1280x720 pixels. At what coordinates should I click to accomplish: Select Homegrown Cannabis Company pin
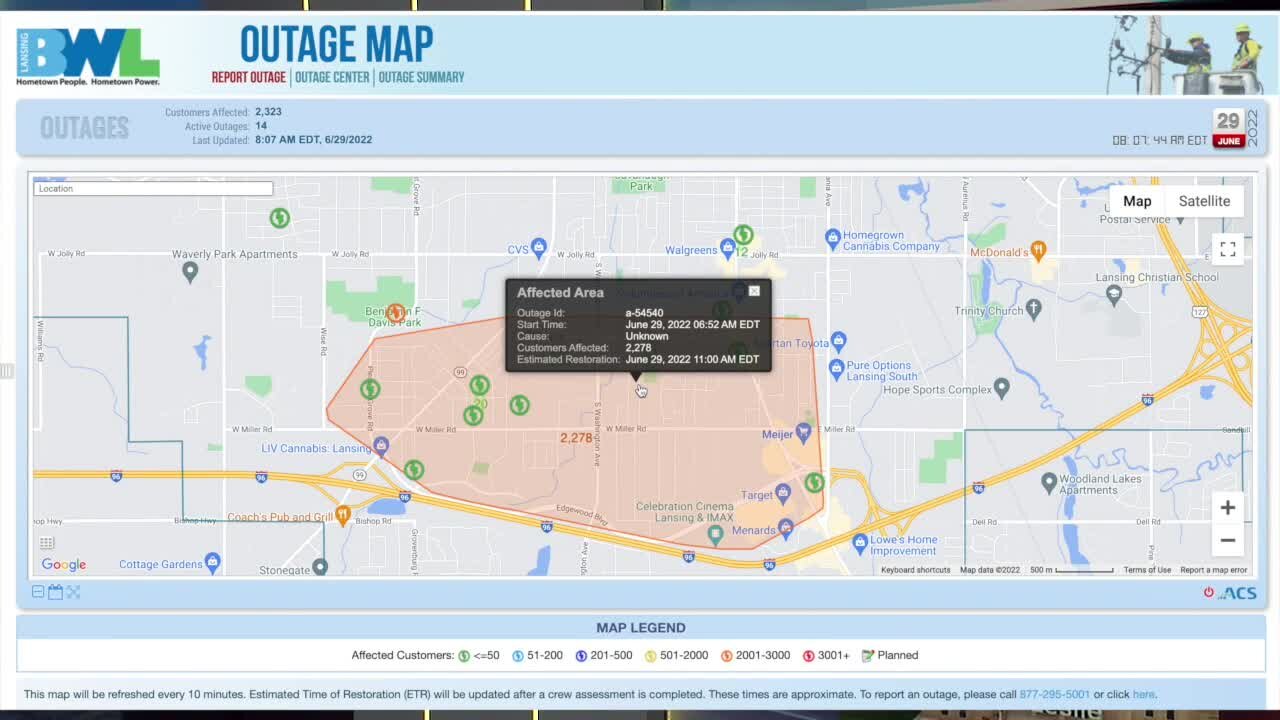tap(832, 238)
